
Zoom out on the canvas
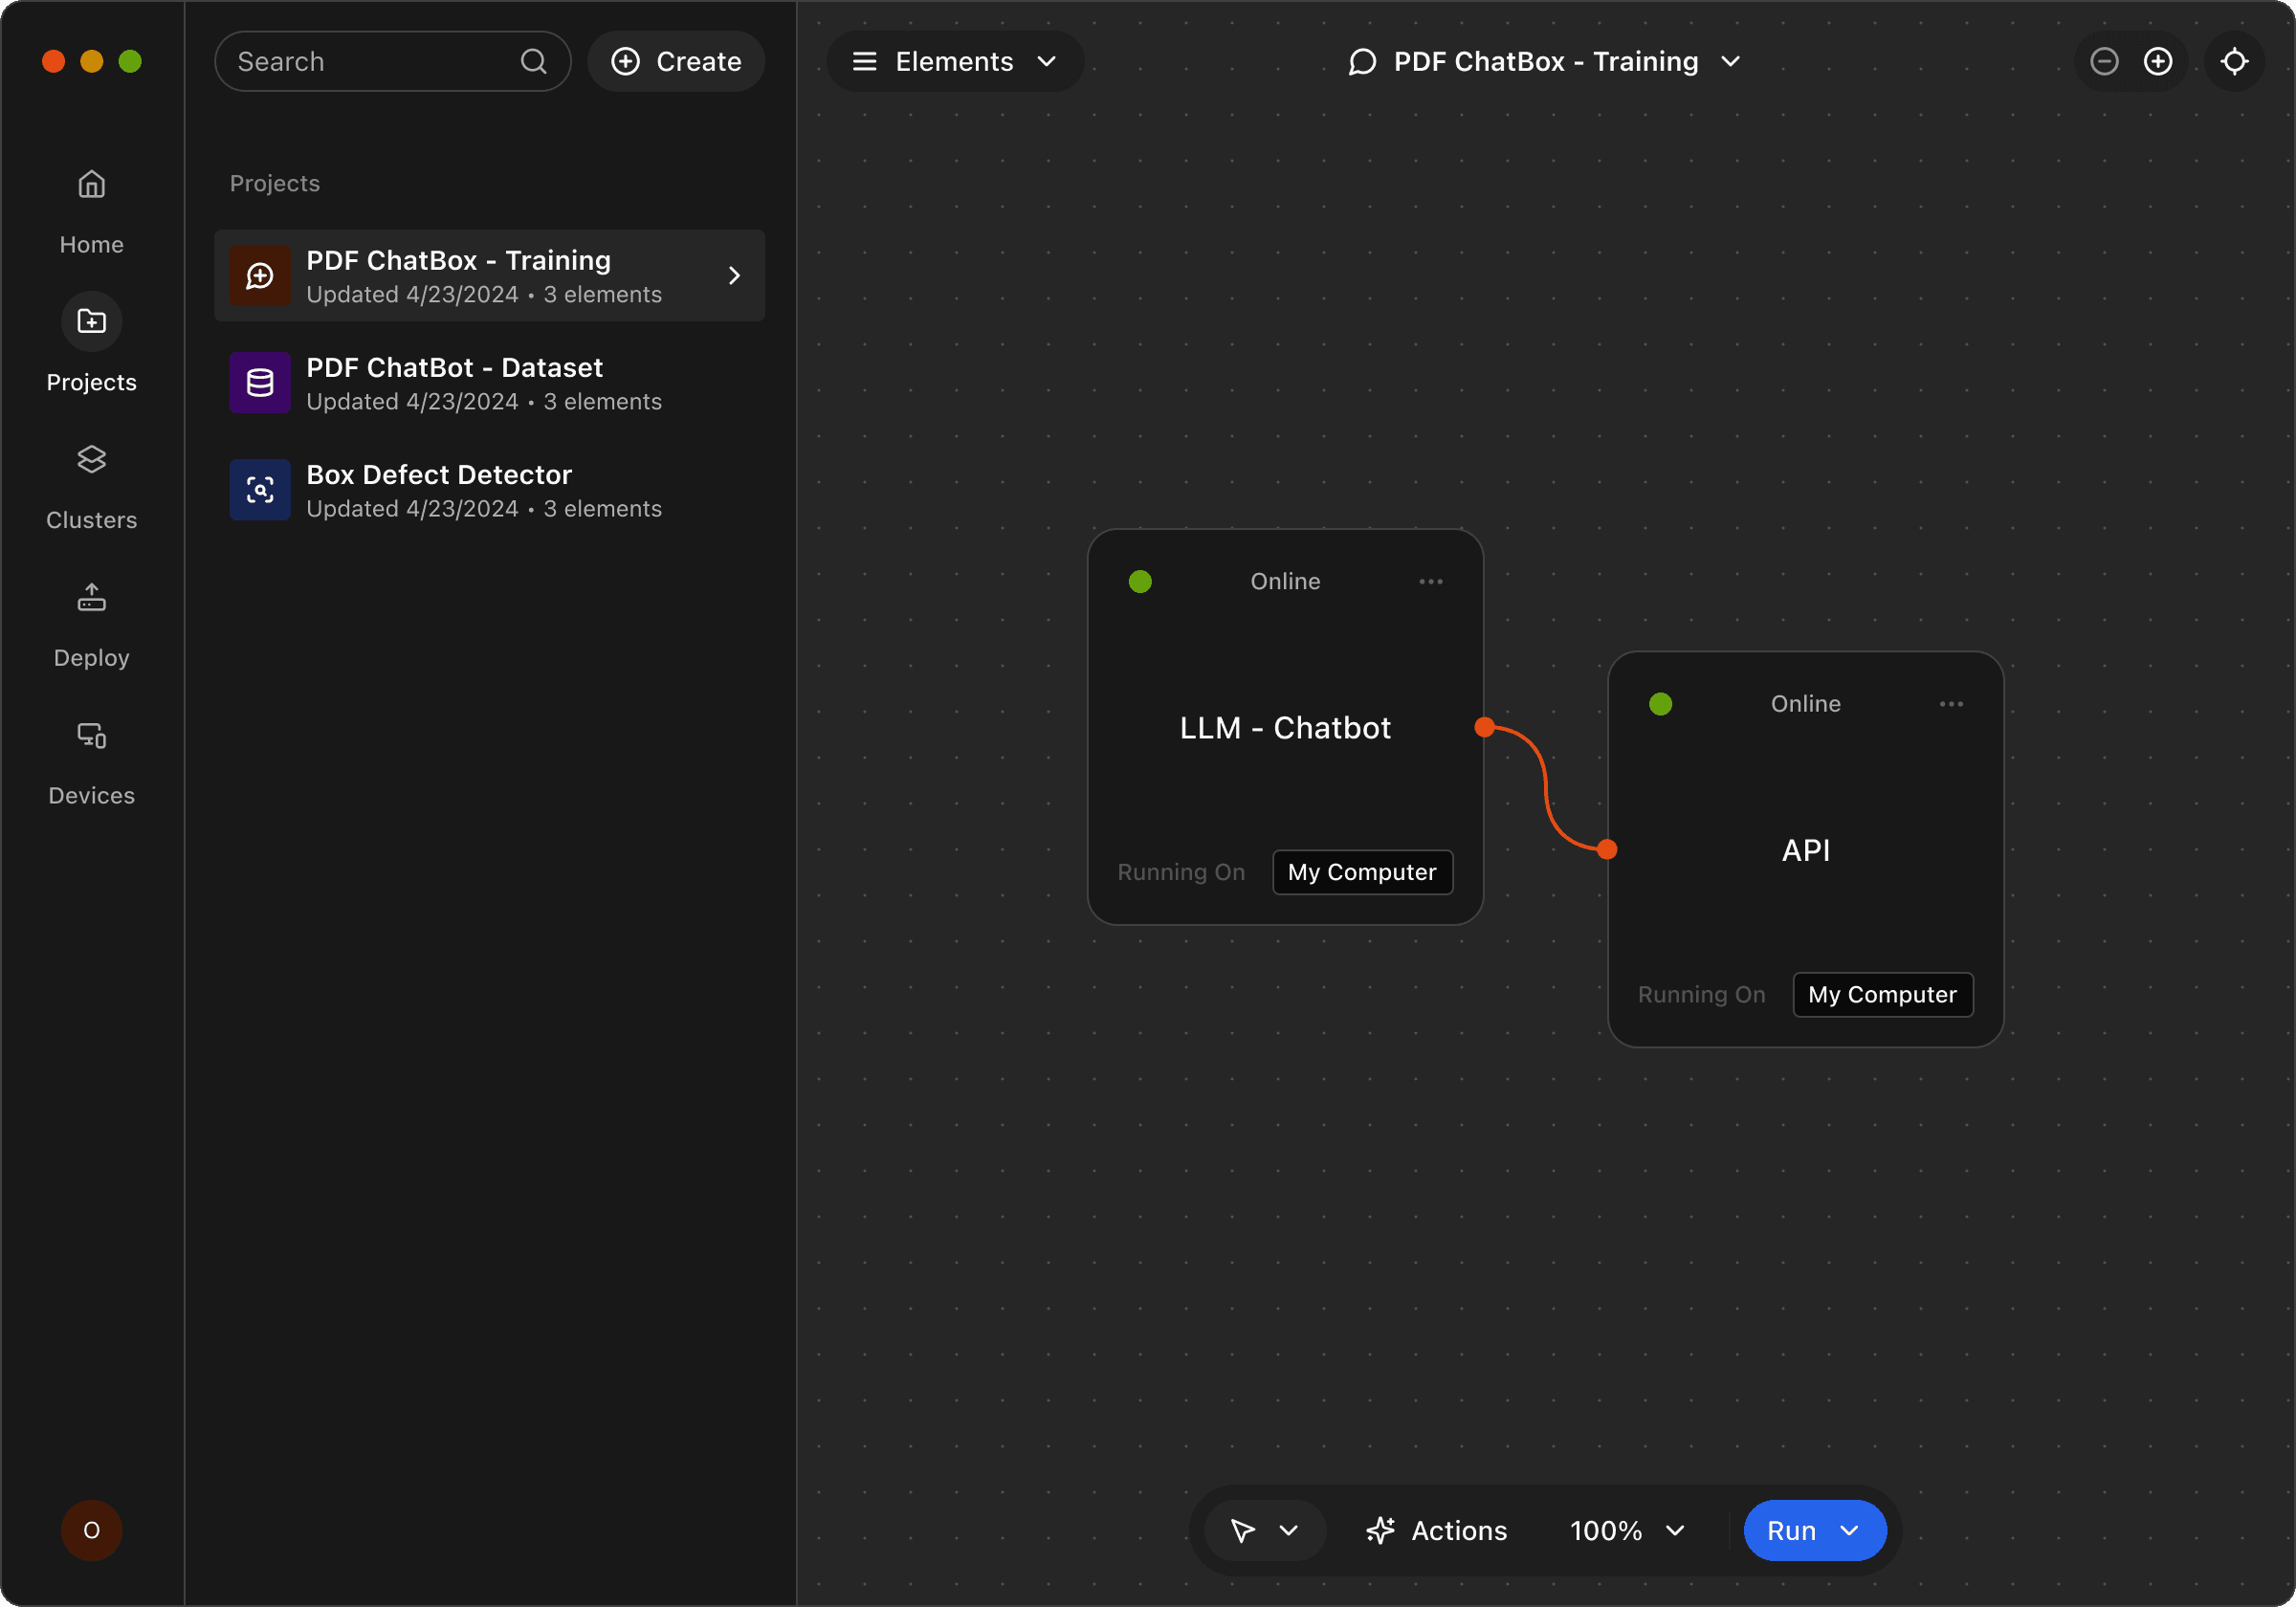tap(2104, 61)
